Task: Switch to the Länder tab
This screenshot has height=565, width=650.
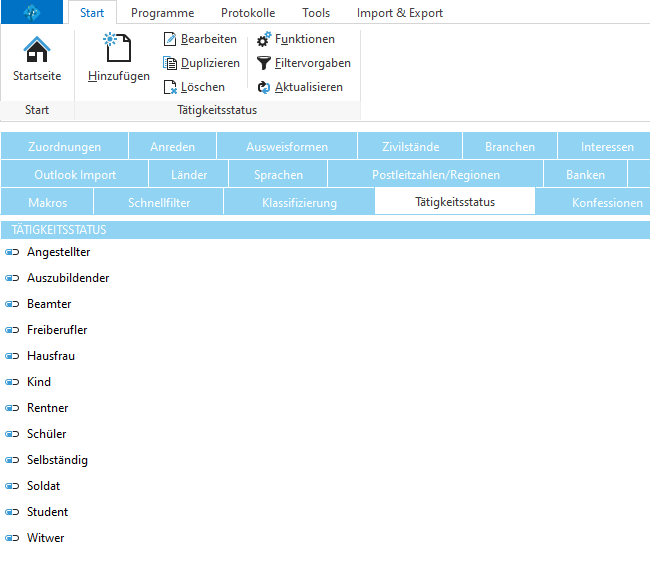Action: [189, 174]
